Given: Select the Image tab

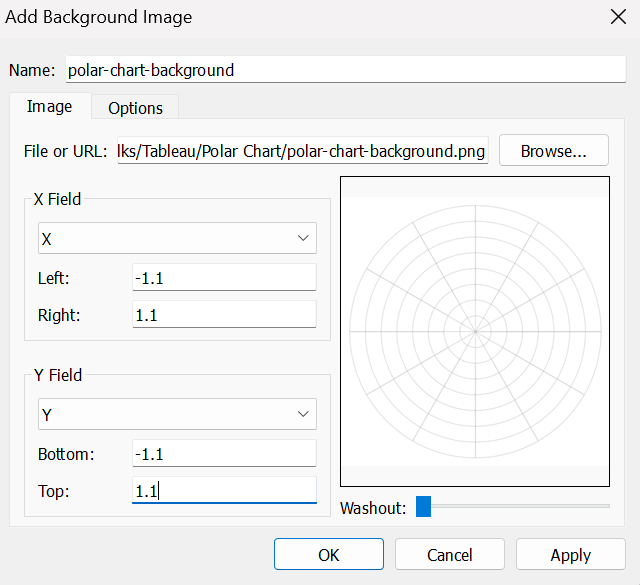Looking at the screenshot, I should [x=50, y=107].
